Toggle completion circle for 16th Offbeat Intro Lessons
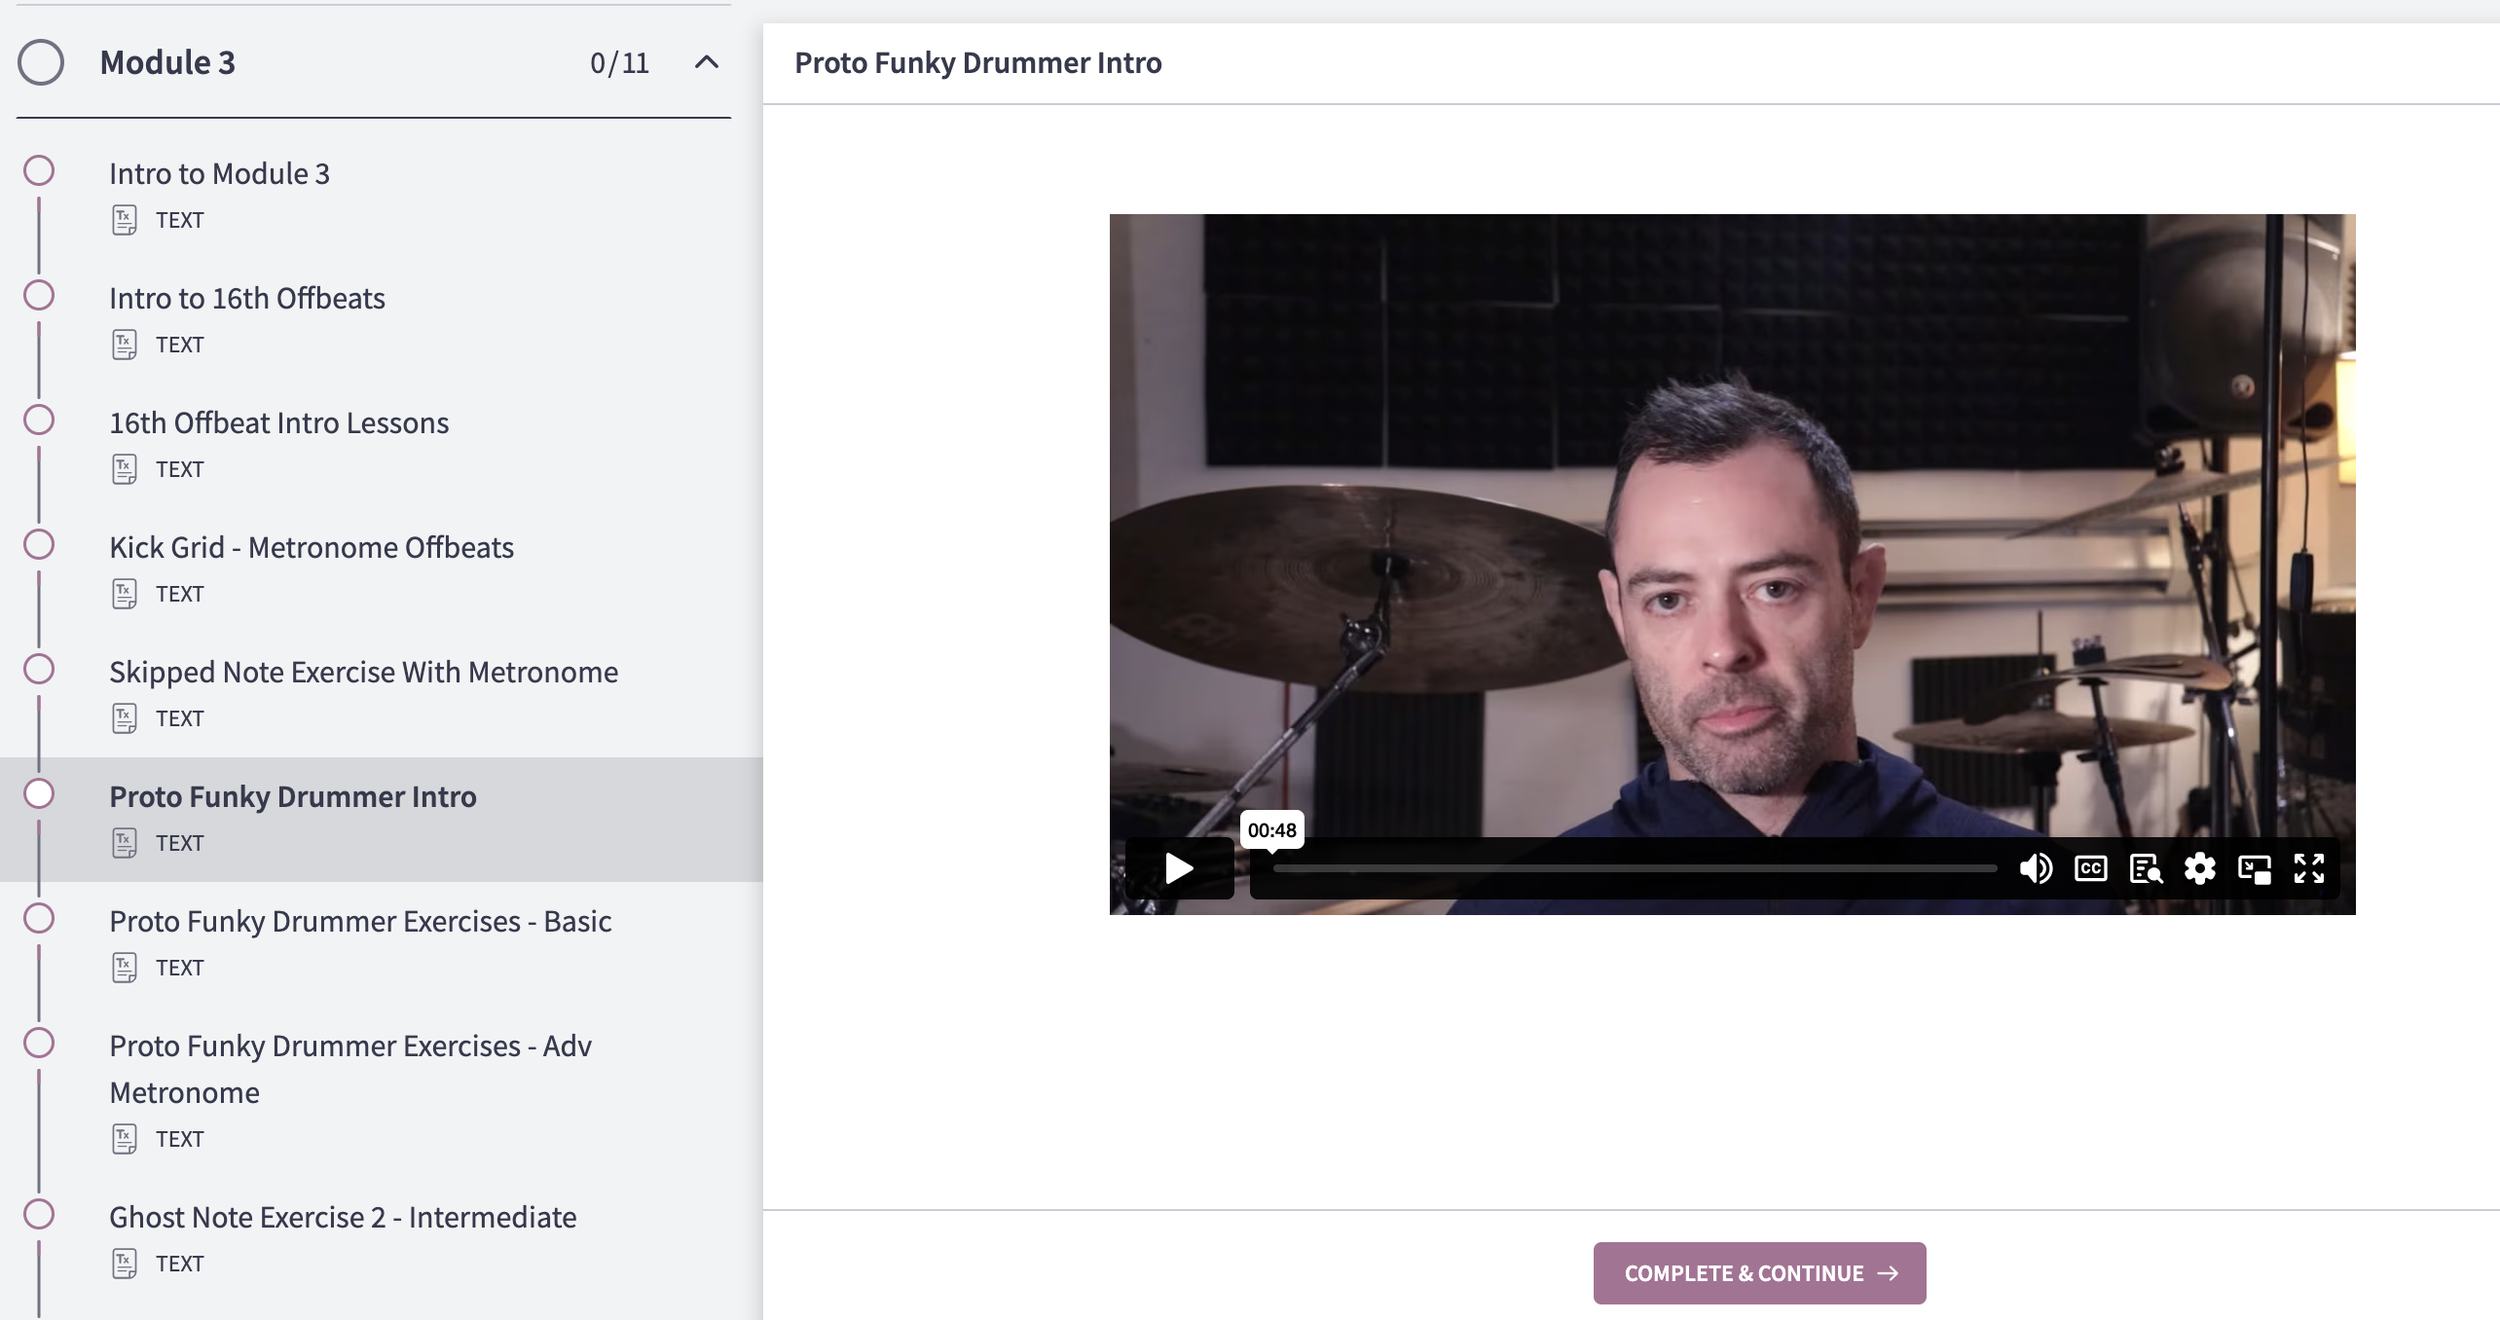The image size is (2500, 1320). pyautogui.click(x=39, y=420)
